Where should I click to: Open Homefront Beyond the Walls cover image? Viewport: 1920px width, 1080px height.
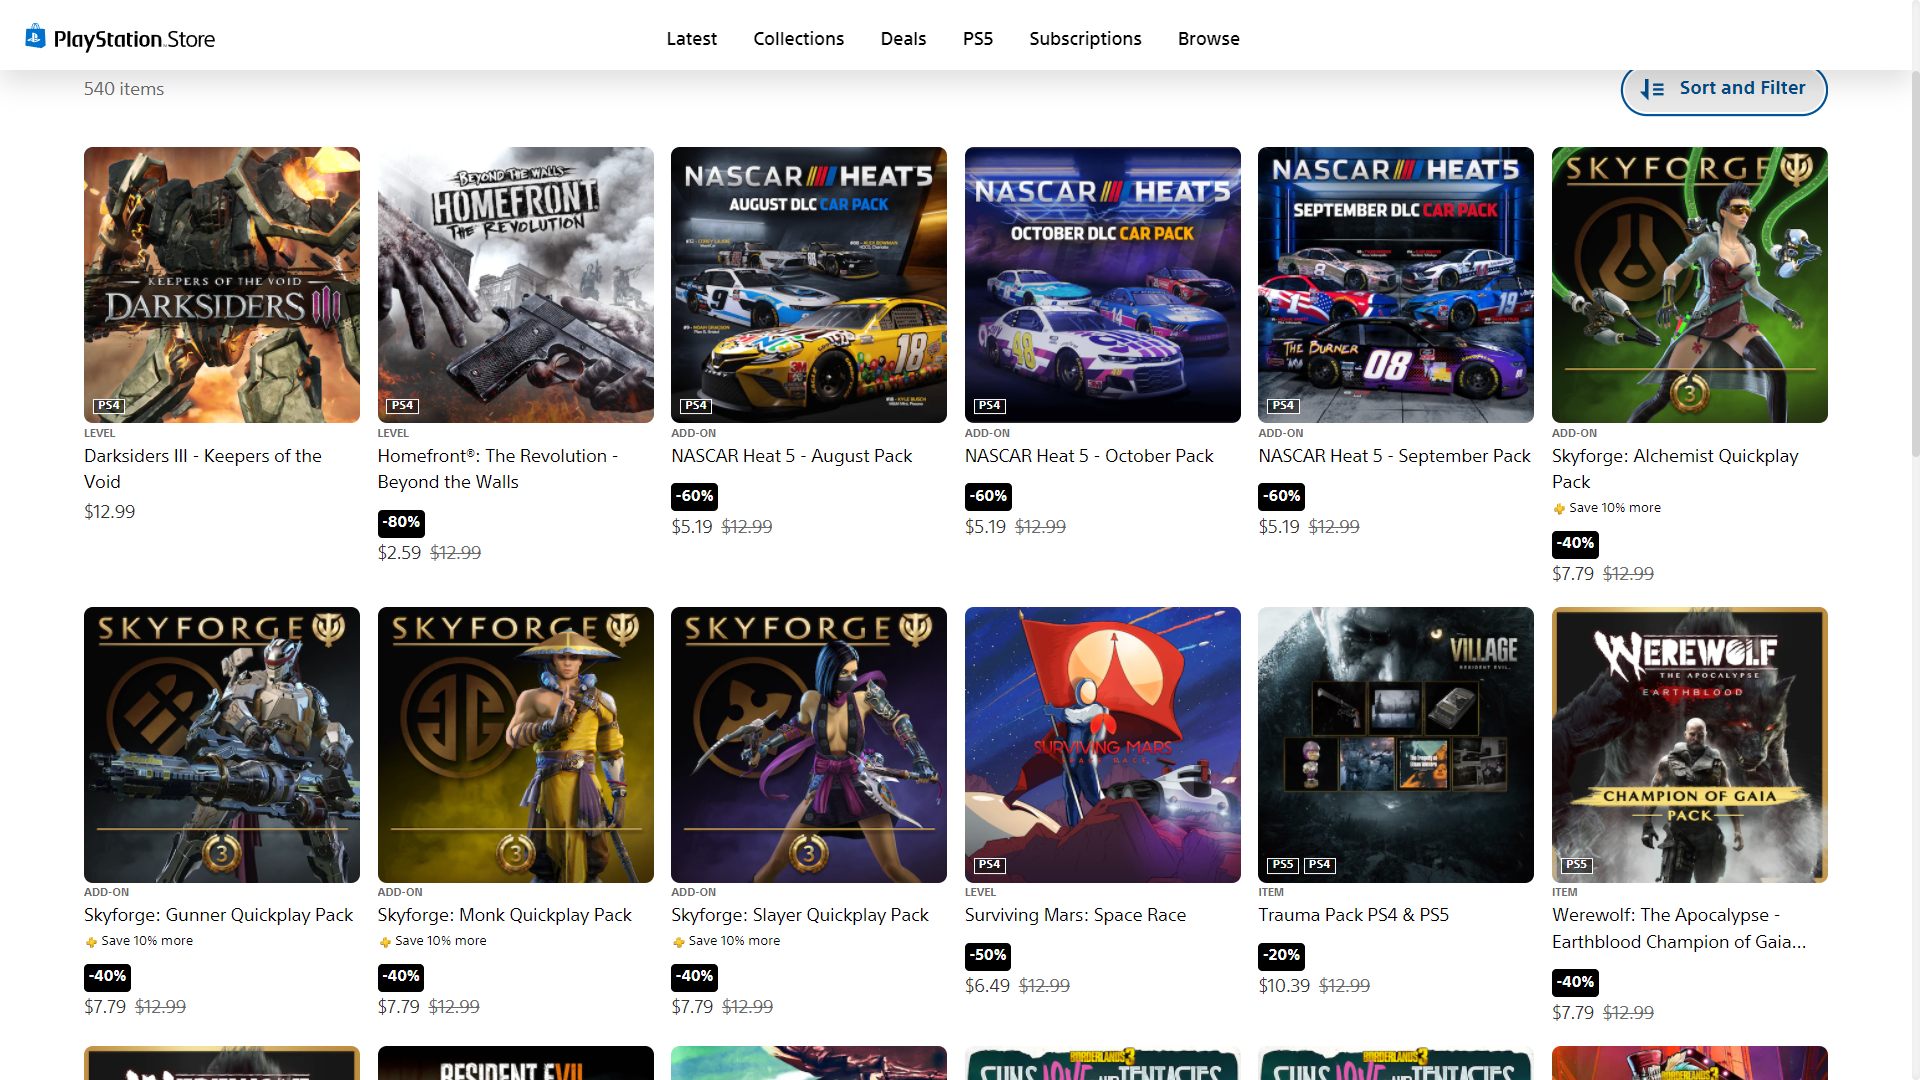[x=515, y=285]
